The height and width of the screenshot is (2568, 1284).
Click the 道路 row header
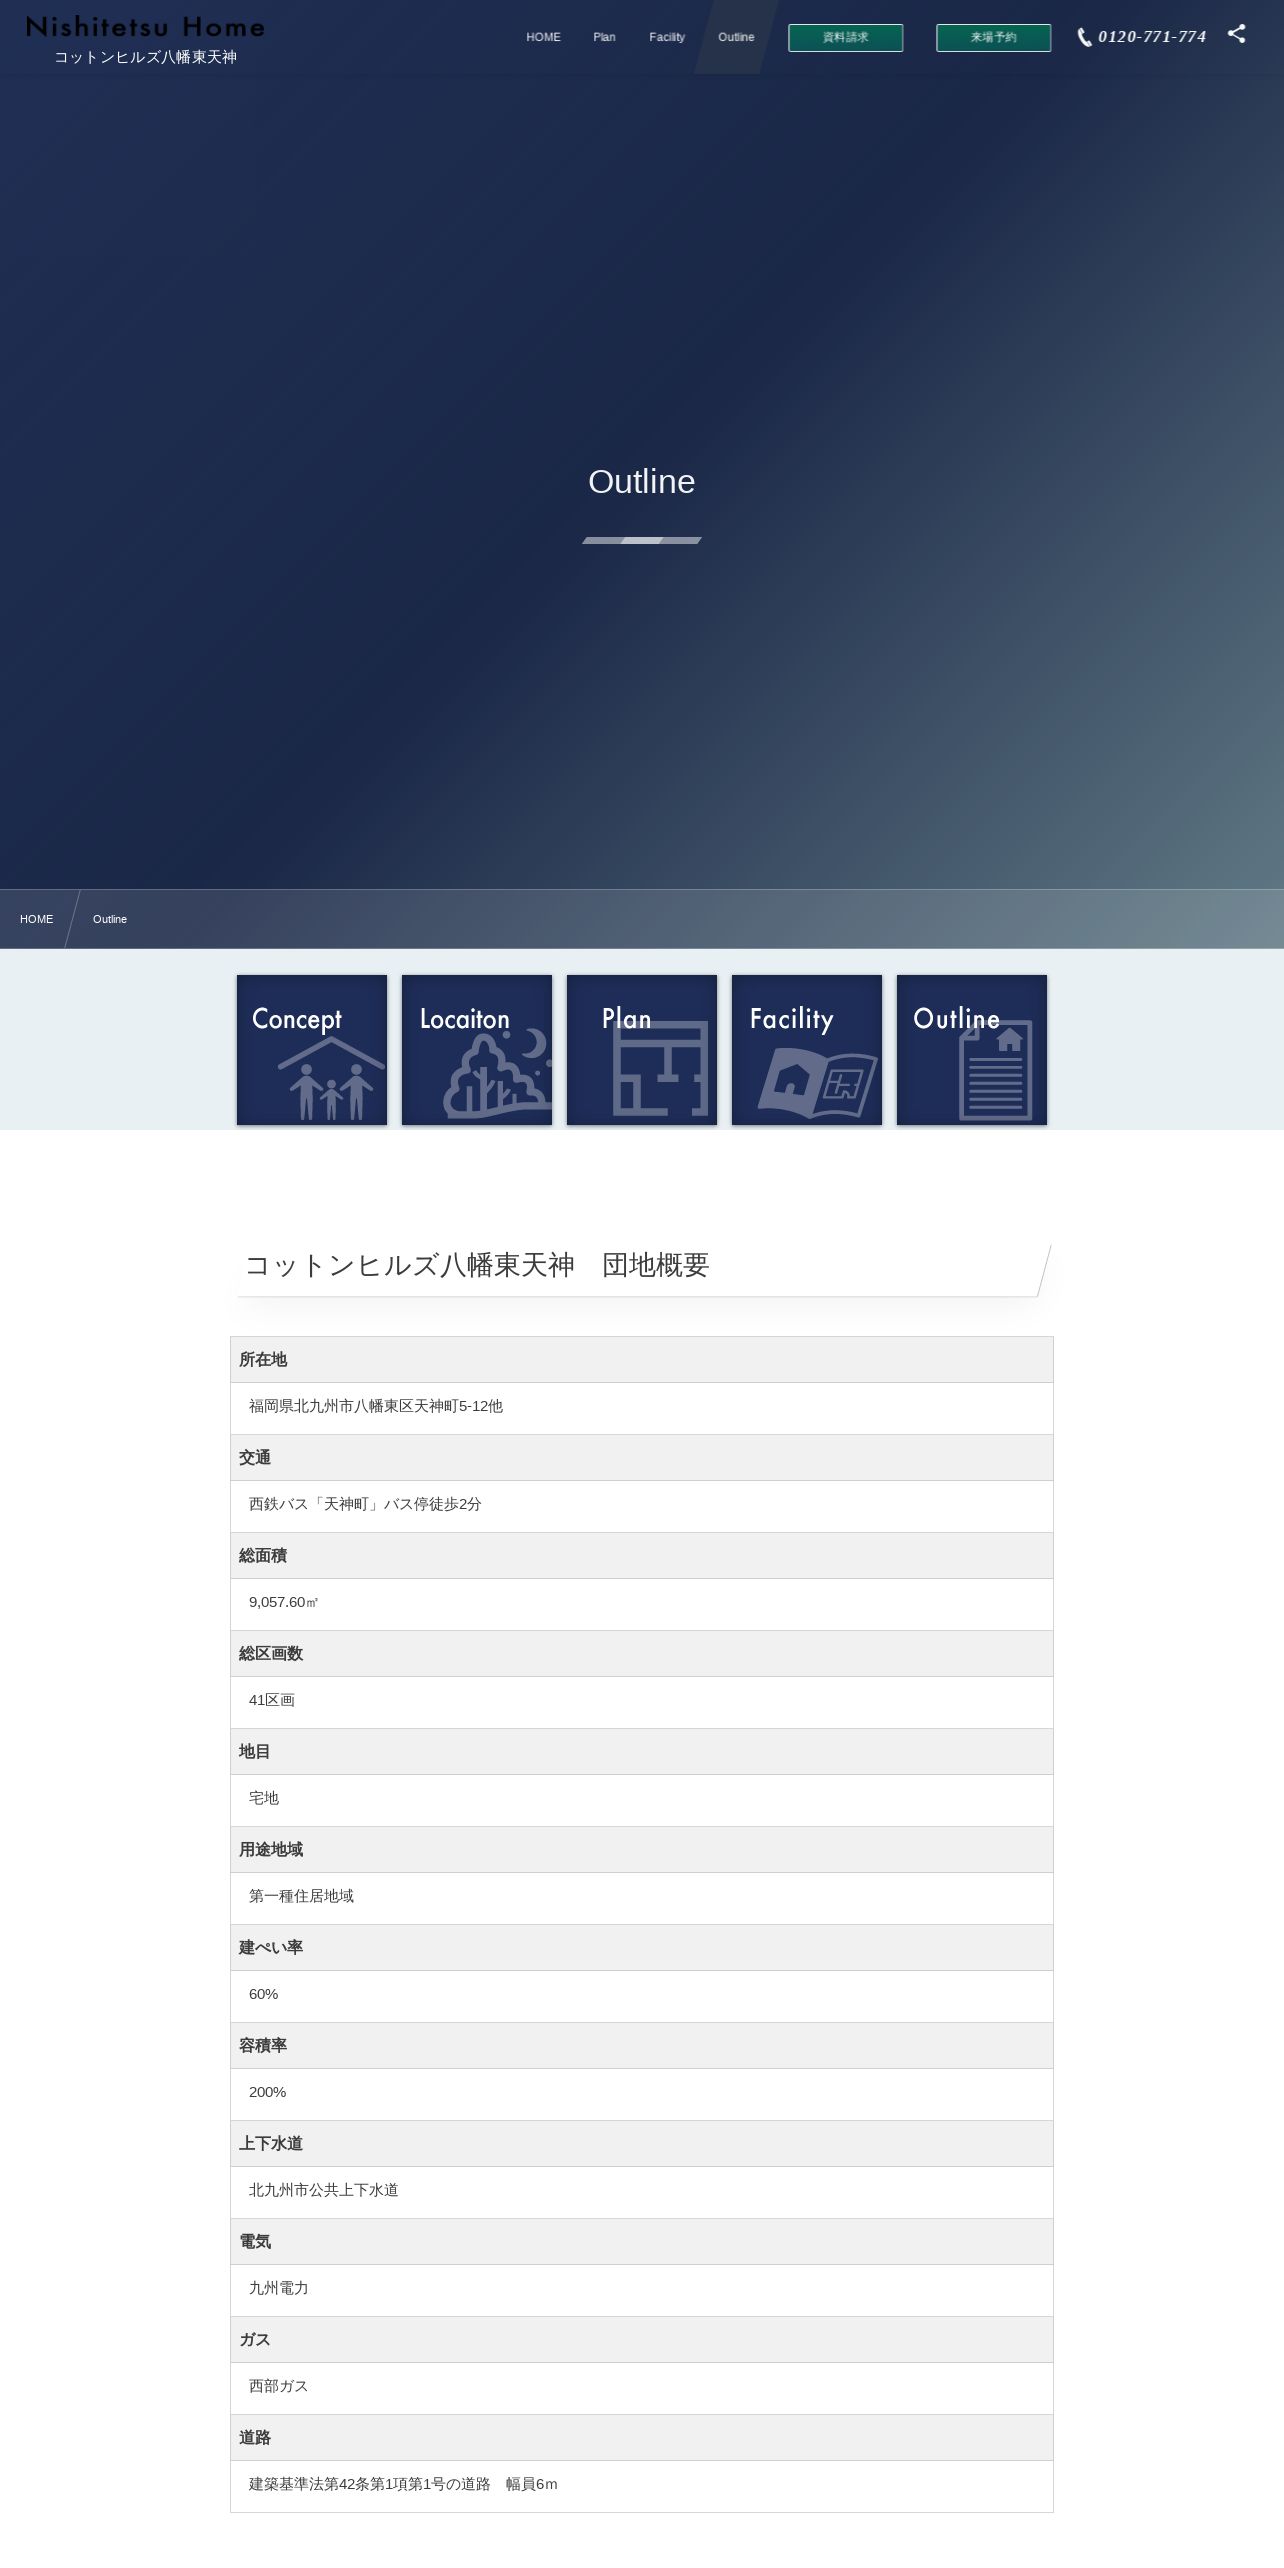click(642, 2438)
